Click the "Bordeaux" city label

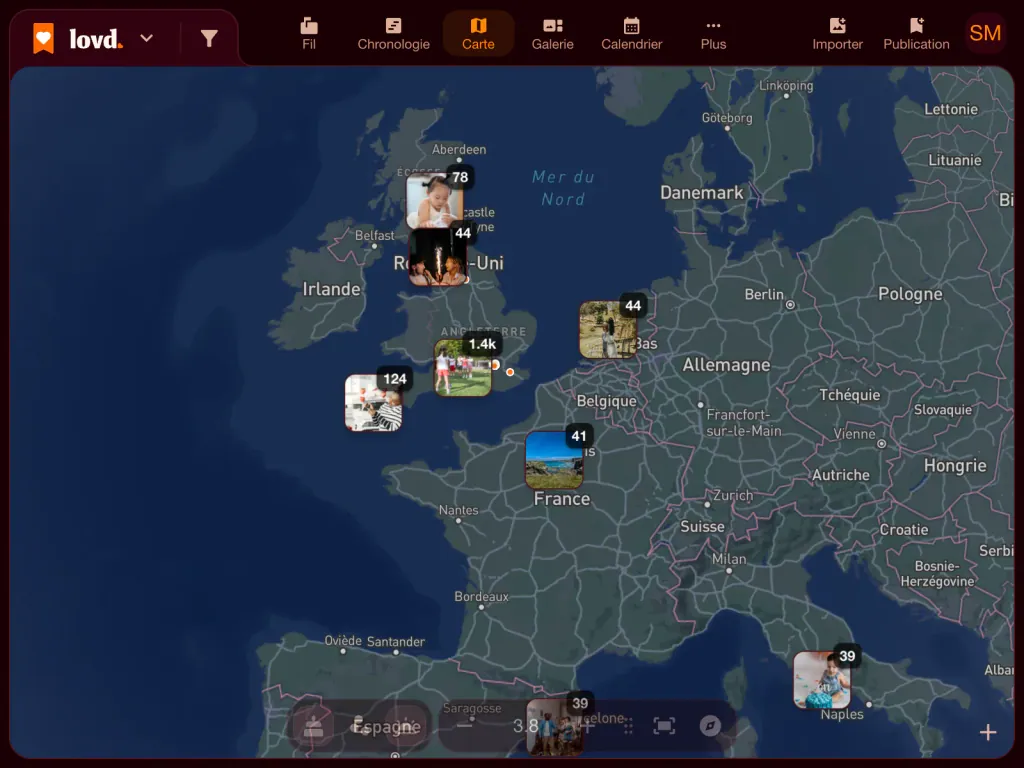pos(481,596)
